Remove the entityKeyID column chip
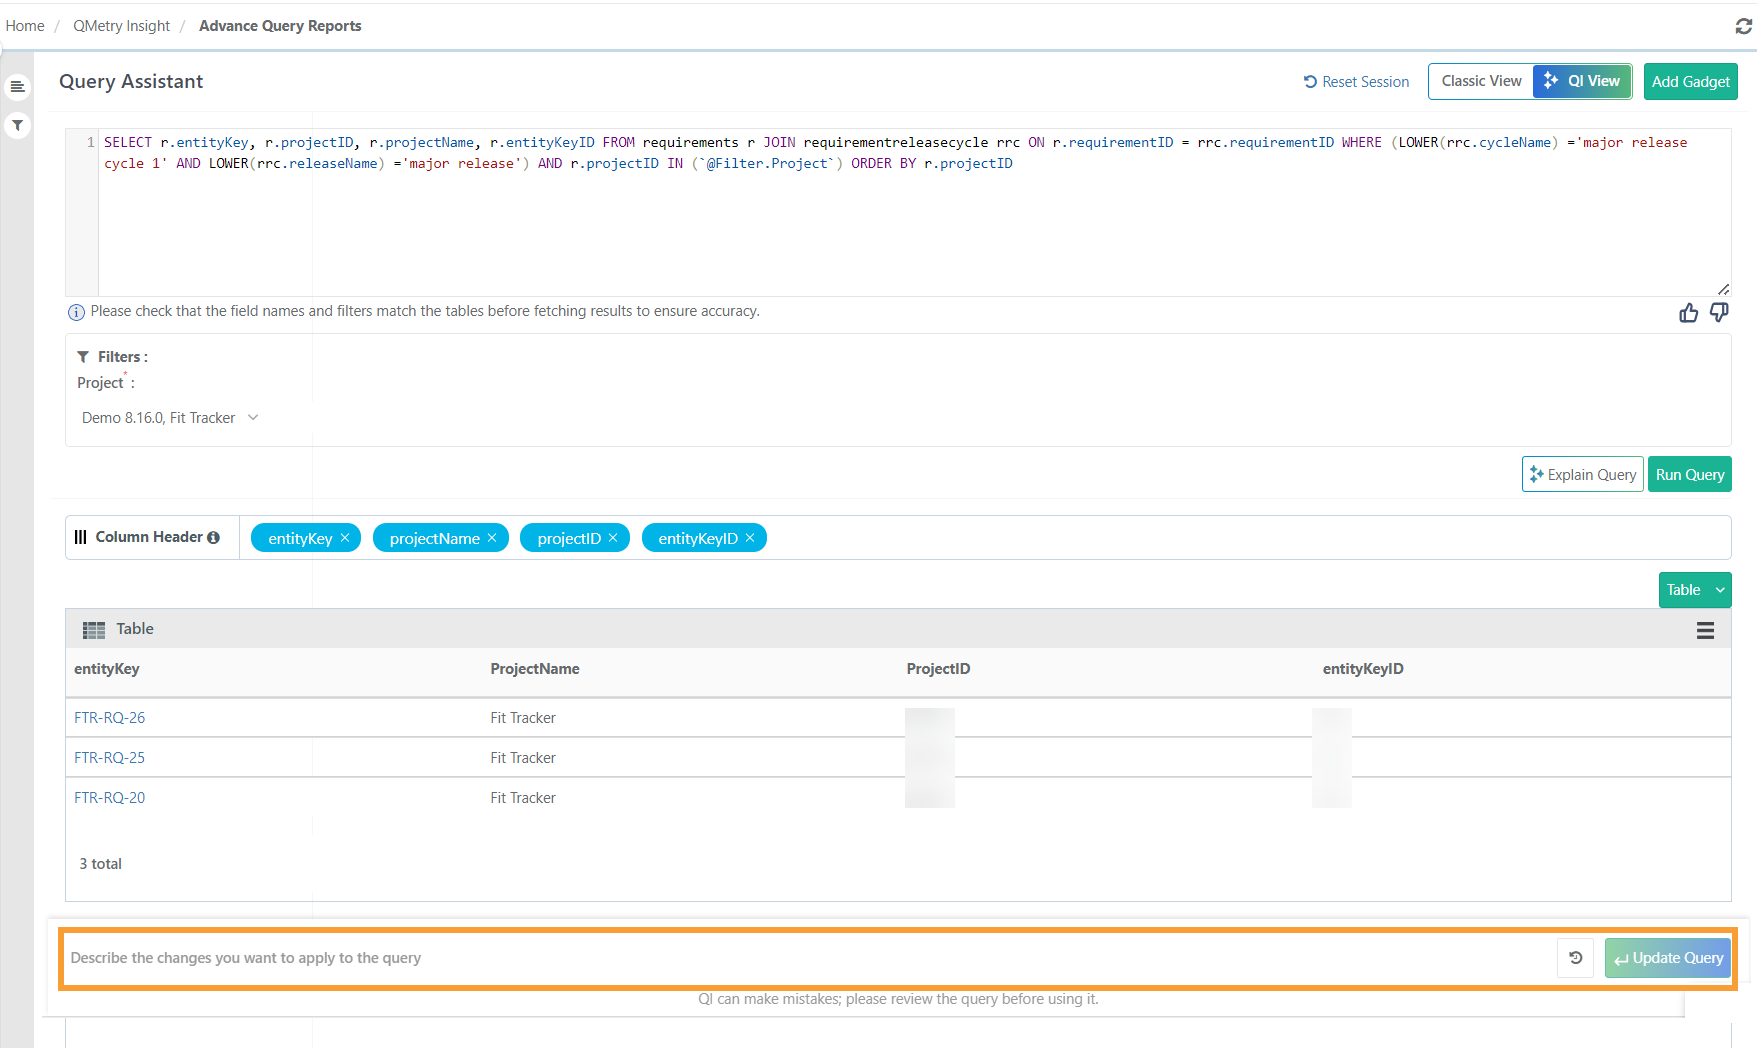The image size is (1757, 1048). (749, 537)
